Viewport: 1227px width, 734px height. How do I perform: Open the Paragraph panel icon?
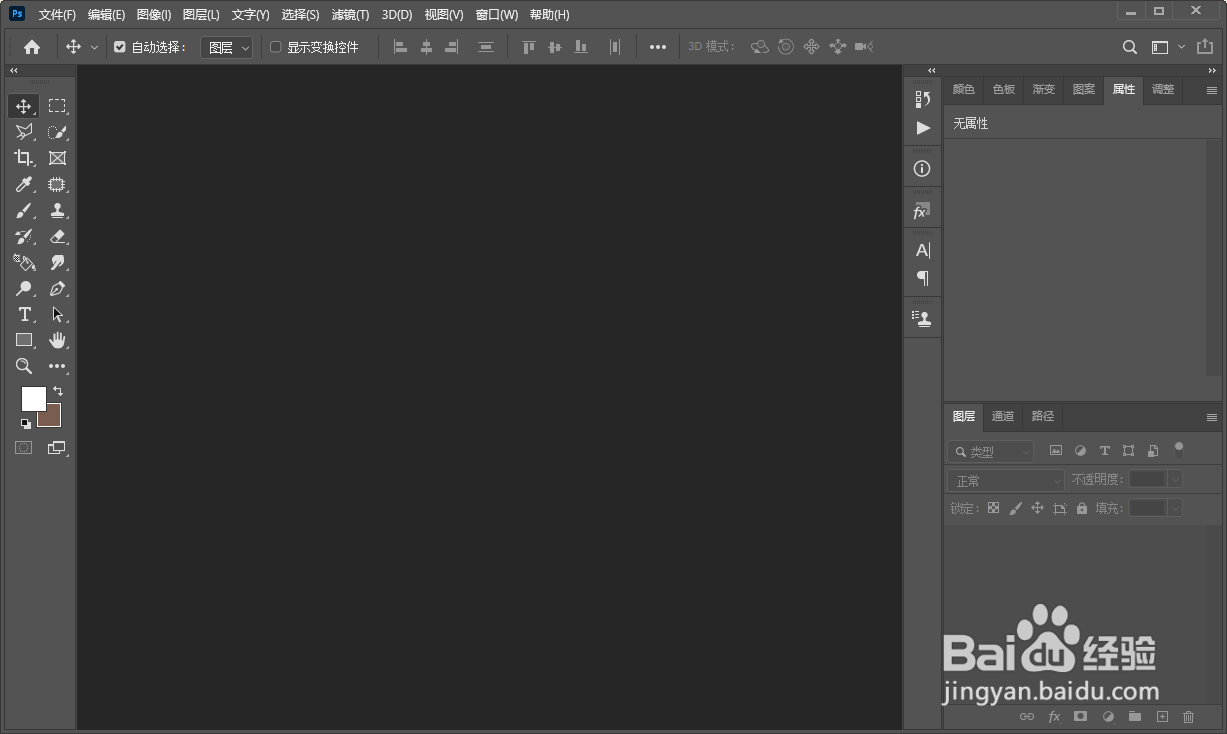[x=922, y=278]
